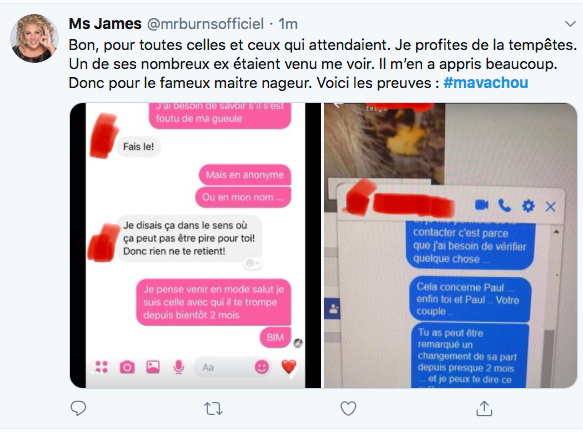Open the left pink chat screenshot
This screenshot has width=583, height=433.
pos(195,245)
